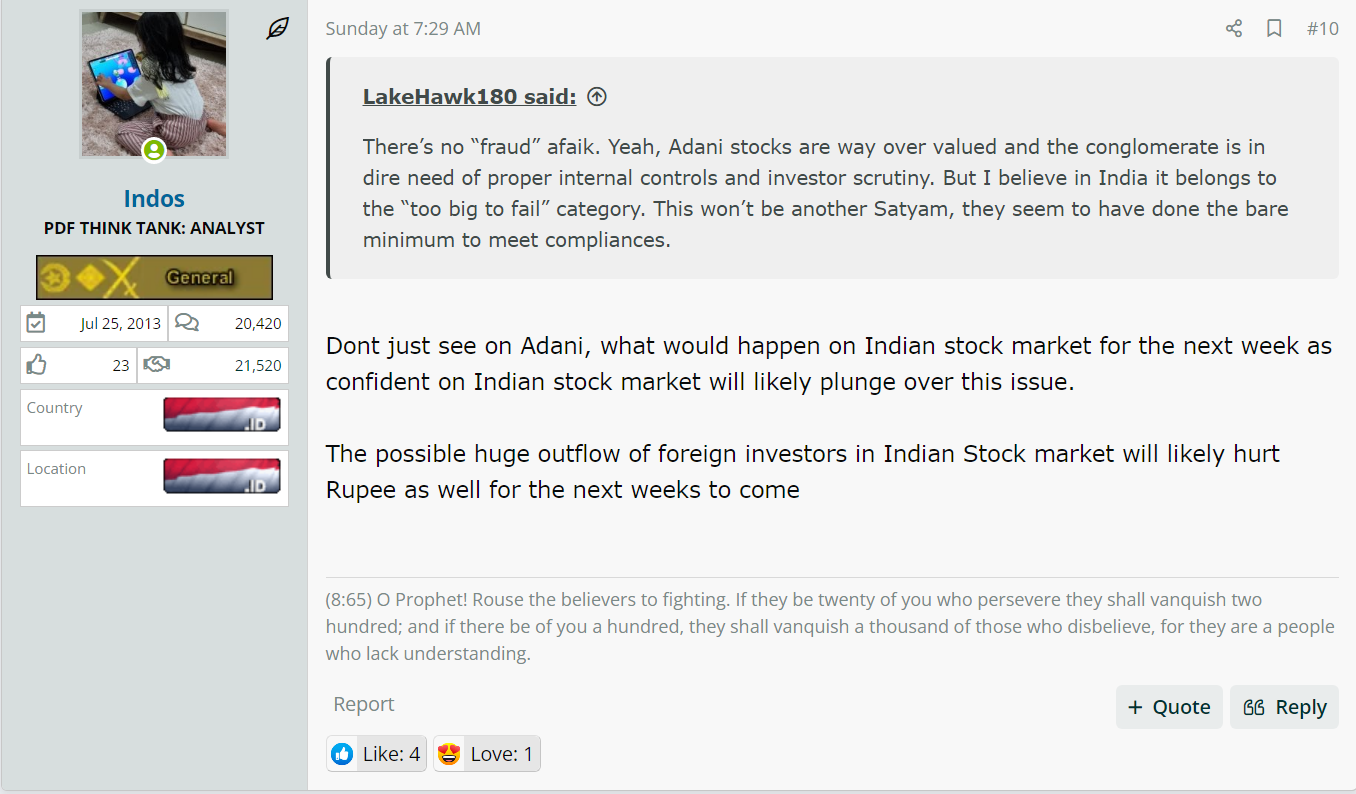1356x794 pixels.
Task: Report this post
Action: click(x=364, y=704)
